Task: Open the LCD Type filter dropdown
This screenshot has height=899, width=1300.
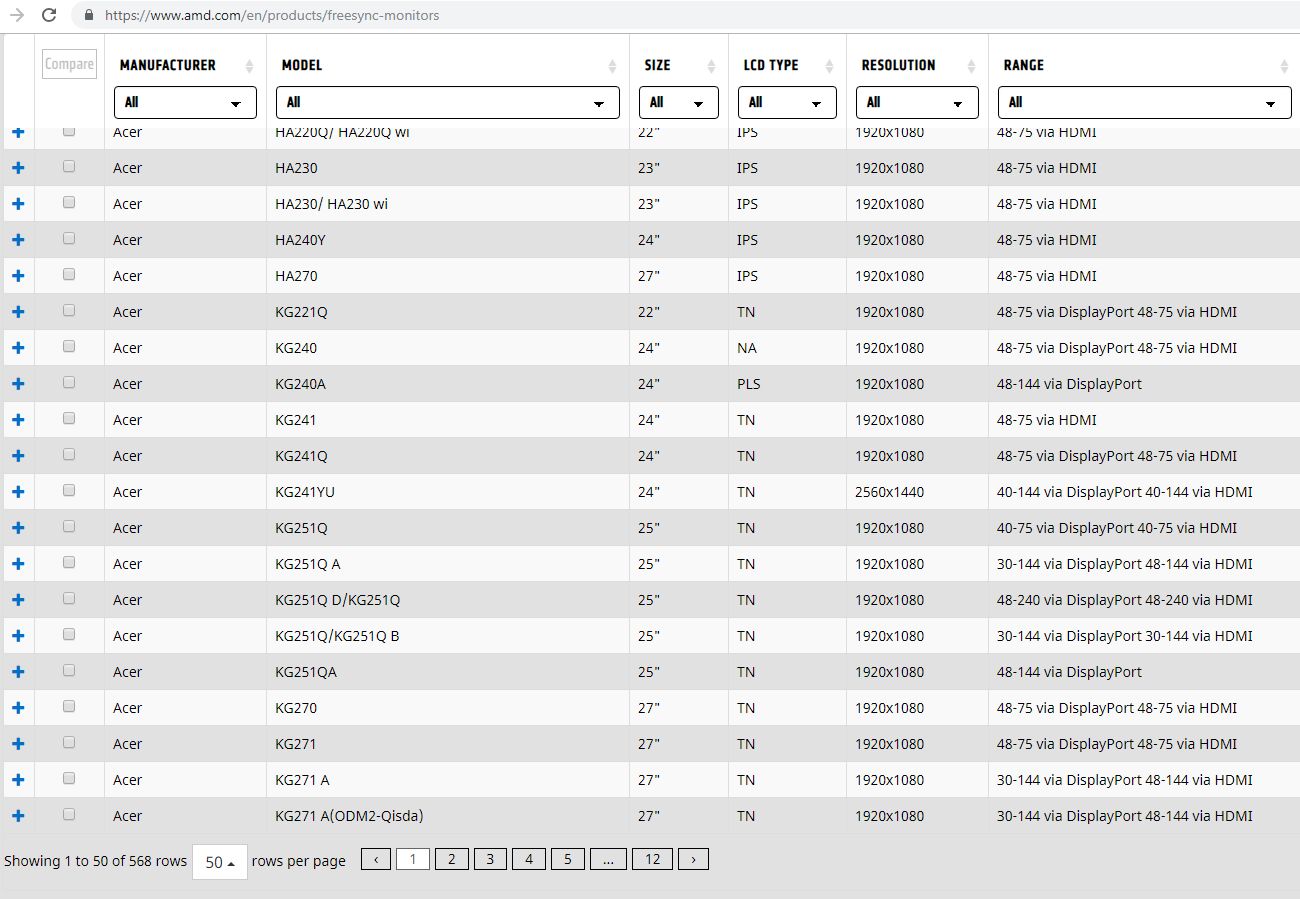Action: (787, 103)
